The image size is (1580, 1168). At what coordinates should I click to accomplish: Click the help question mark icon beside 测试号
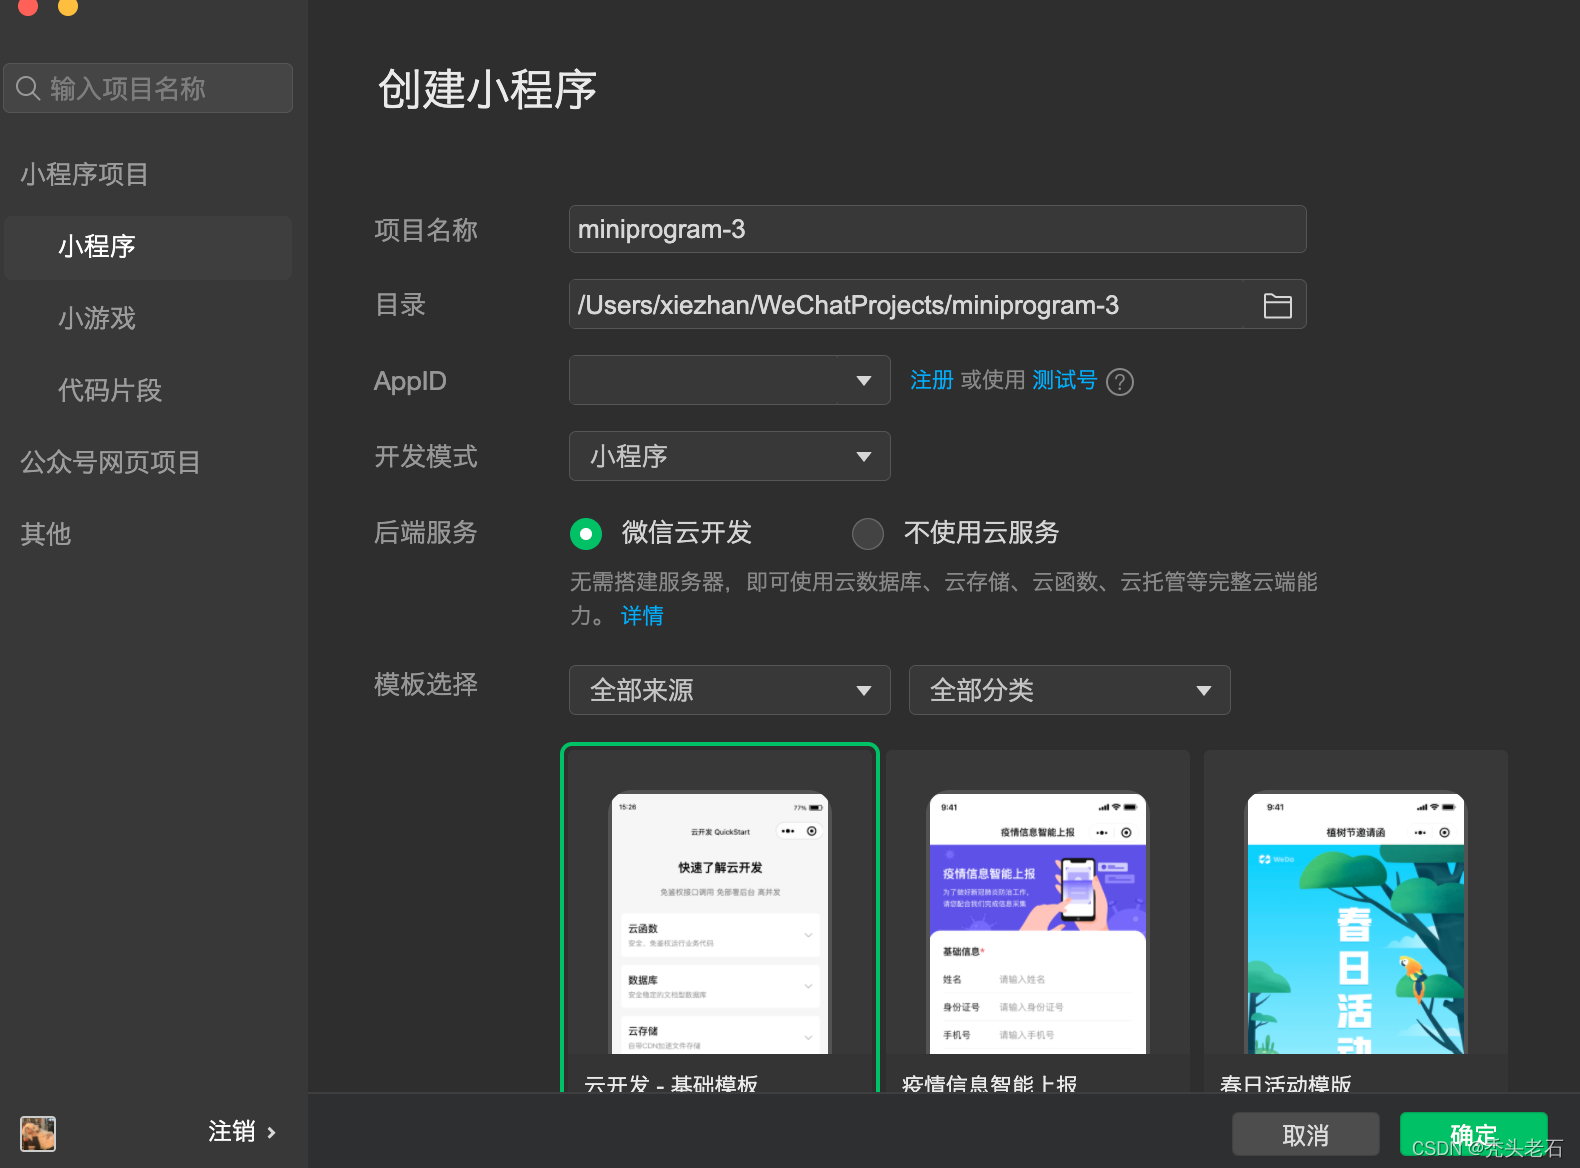(x=1120, y=382)
